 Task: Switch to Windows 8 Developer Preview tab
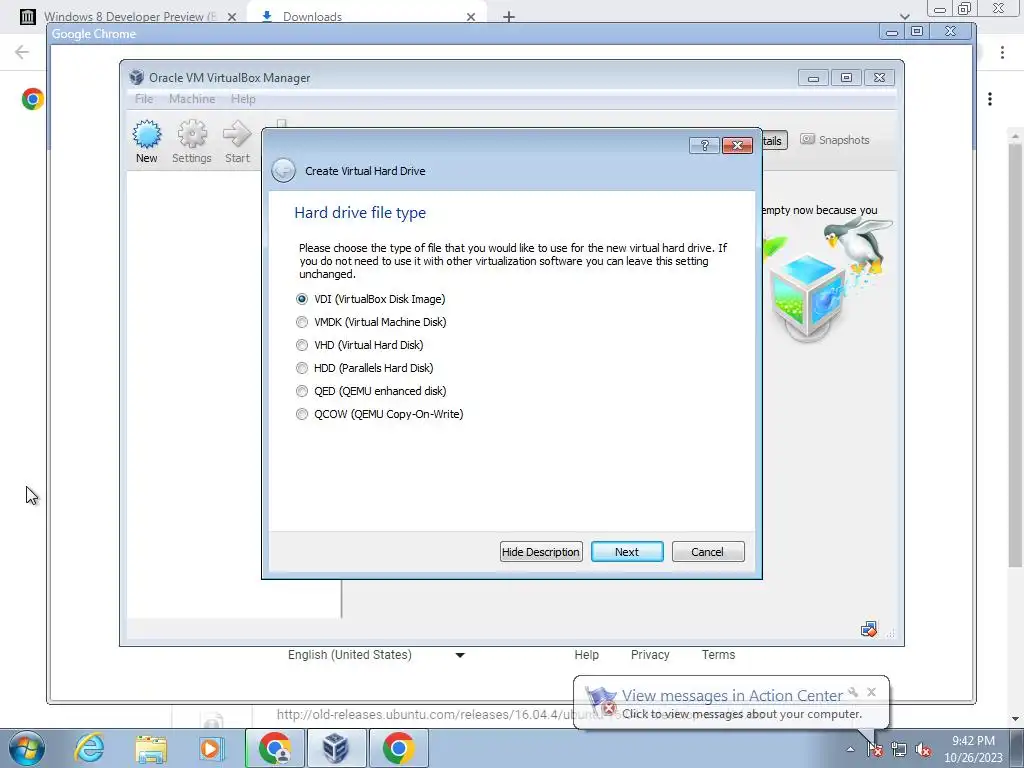[x=129, y=16]
